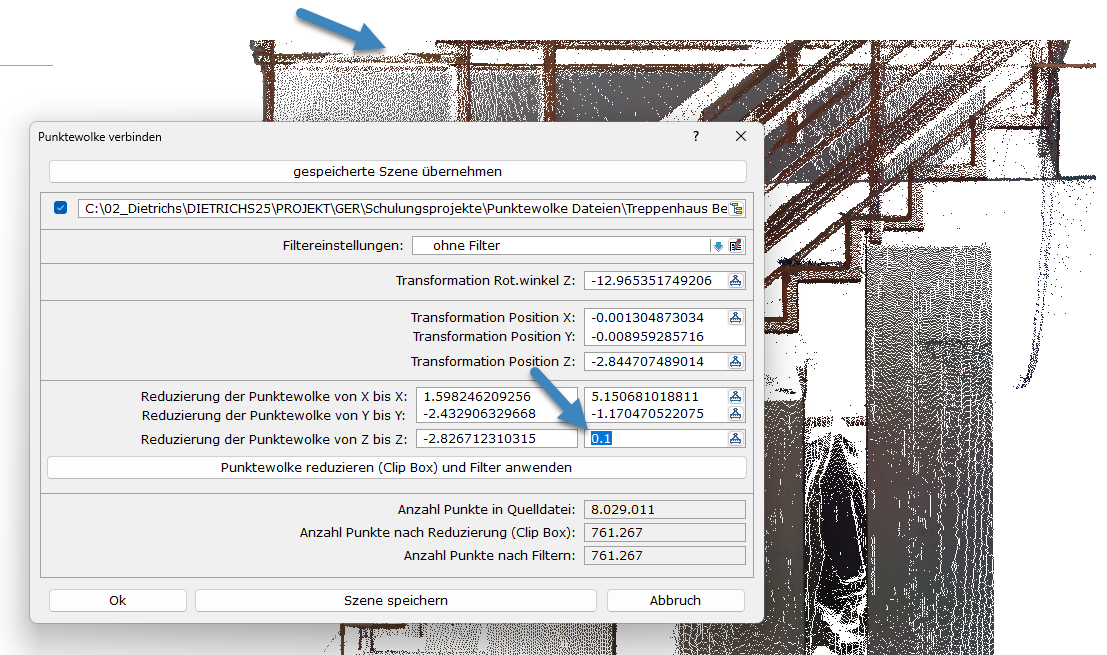Click the file browse icon beside the path

[x=736, y=208]
